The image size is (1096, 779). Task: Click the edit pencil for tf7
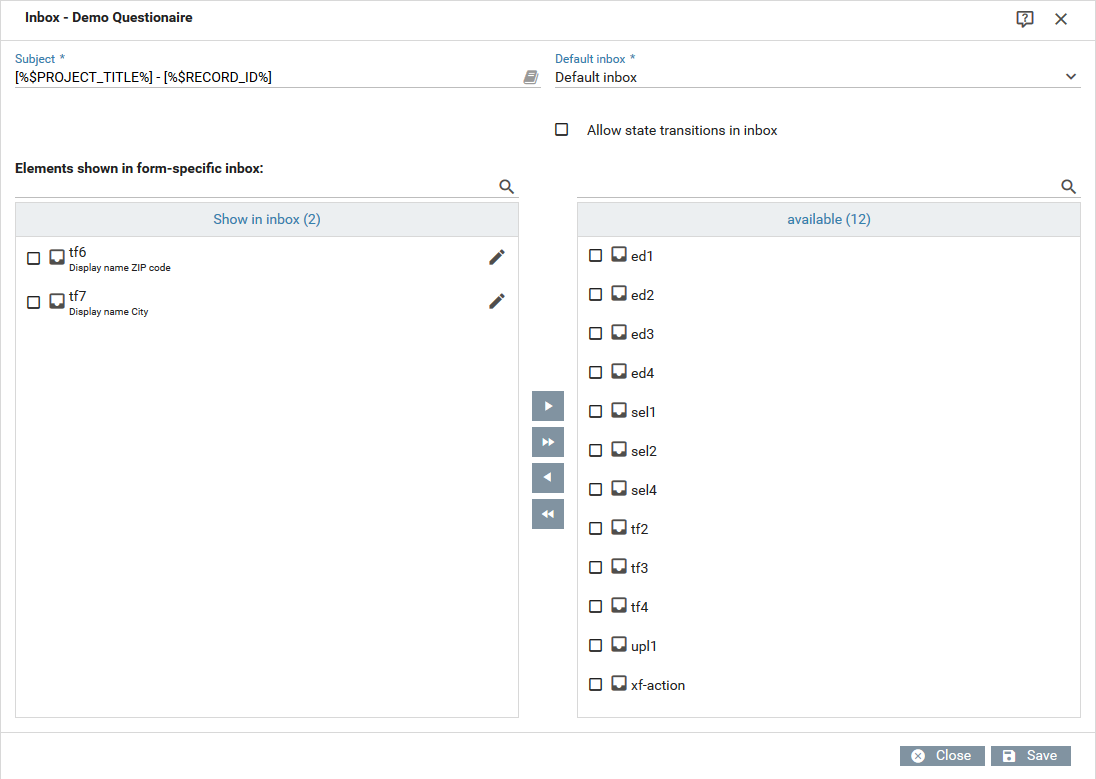(x=497, y=302)
